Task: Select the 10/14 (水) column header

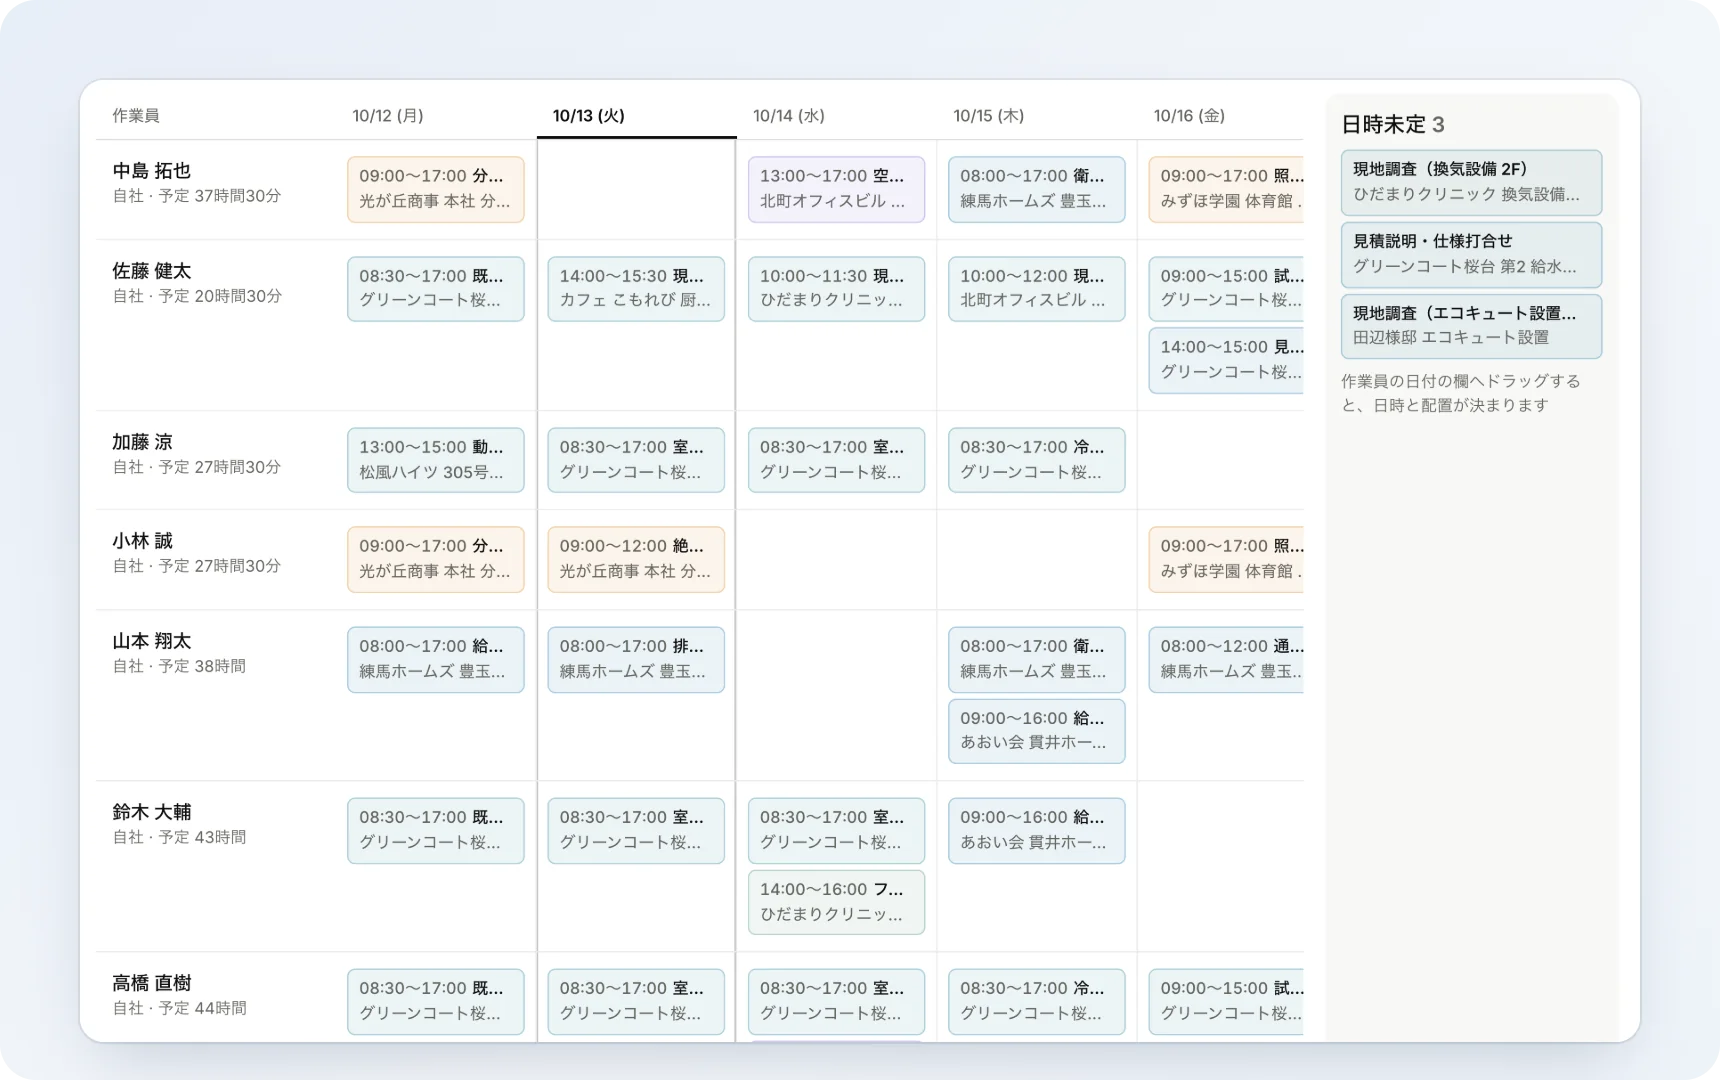Action: (836, 116)
